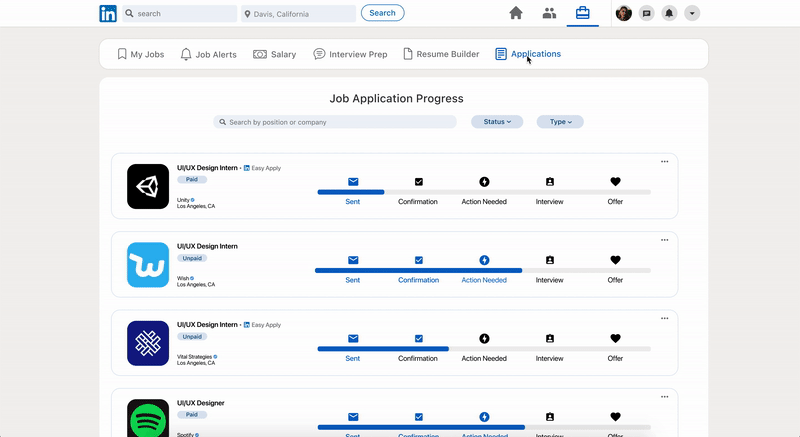The image size is (800, 437).
Task: Open the Home icon in the top bar
Action: (x=516, y=13)
